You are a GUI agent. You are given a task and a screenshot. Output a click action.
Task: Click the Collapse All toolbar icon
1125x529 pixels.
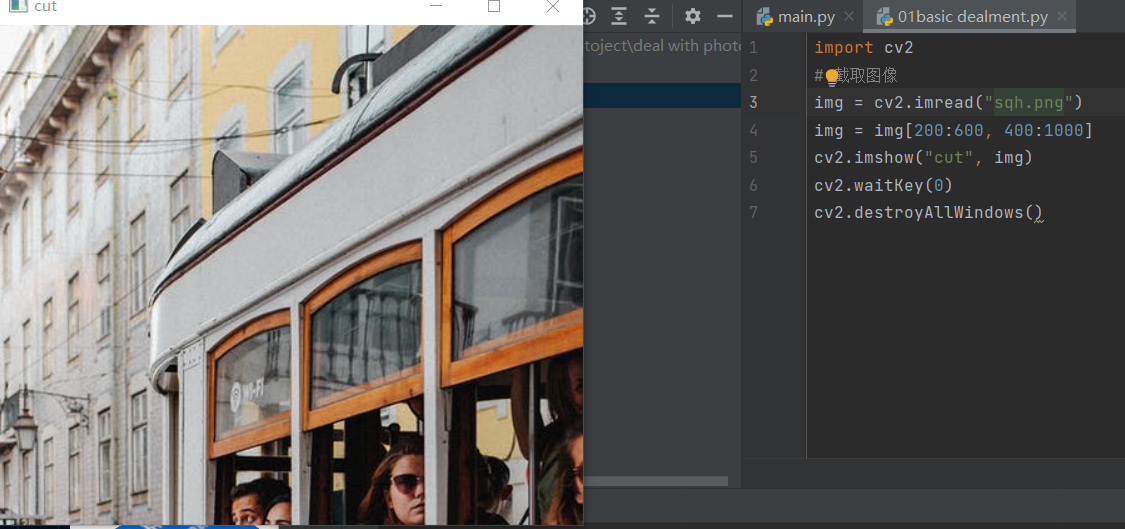(x=651, y=16)
